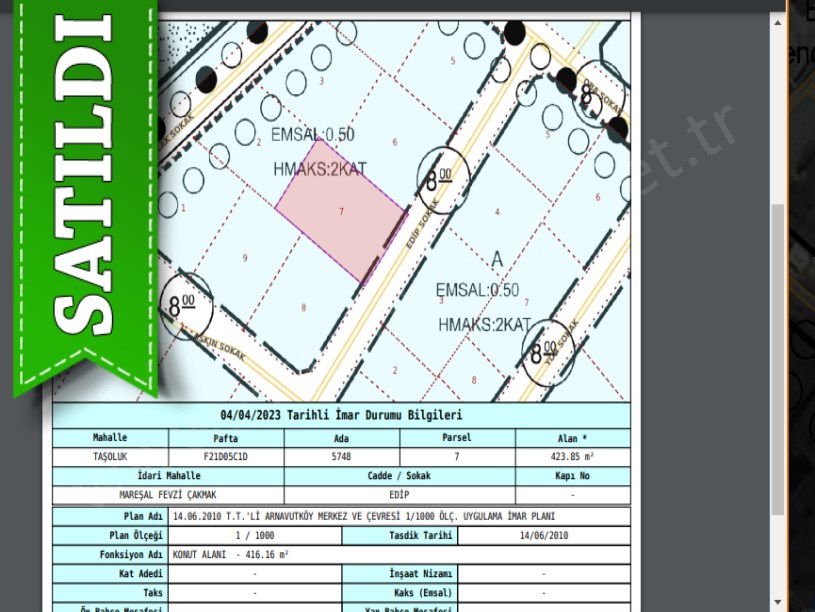Click the TAŞOLUK mahalle cell
This screenshot has width=815, height=612.
pos(110,456)
